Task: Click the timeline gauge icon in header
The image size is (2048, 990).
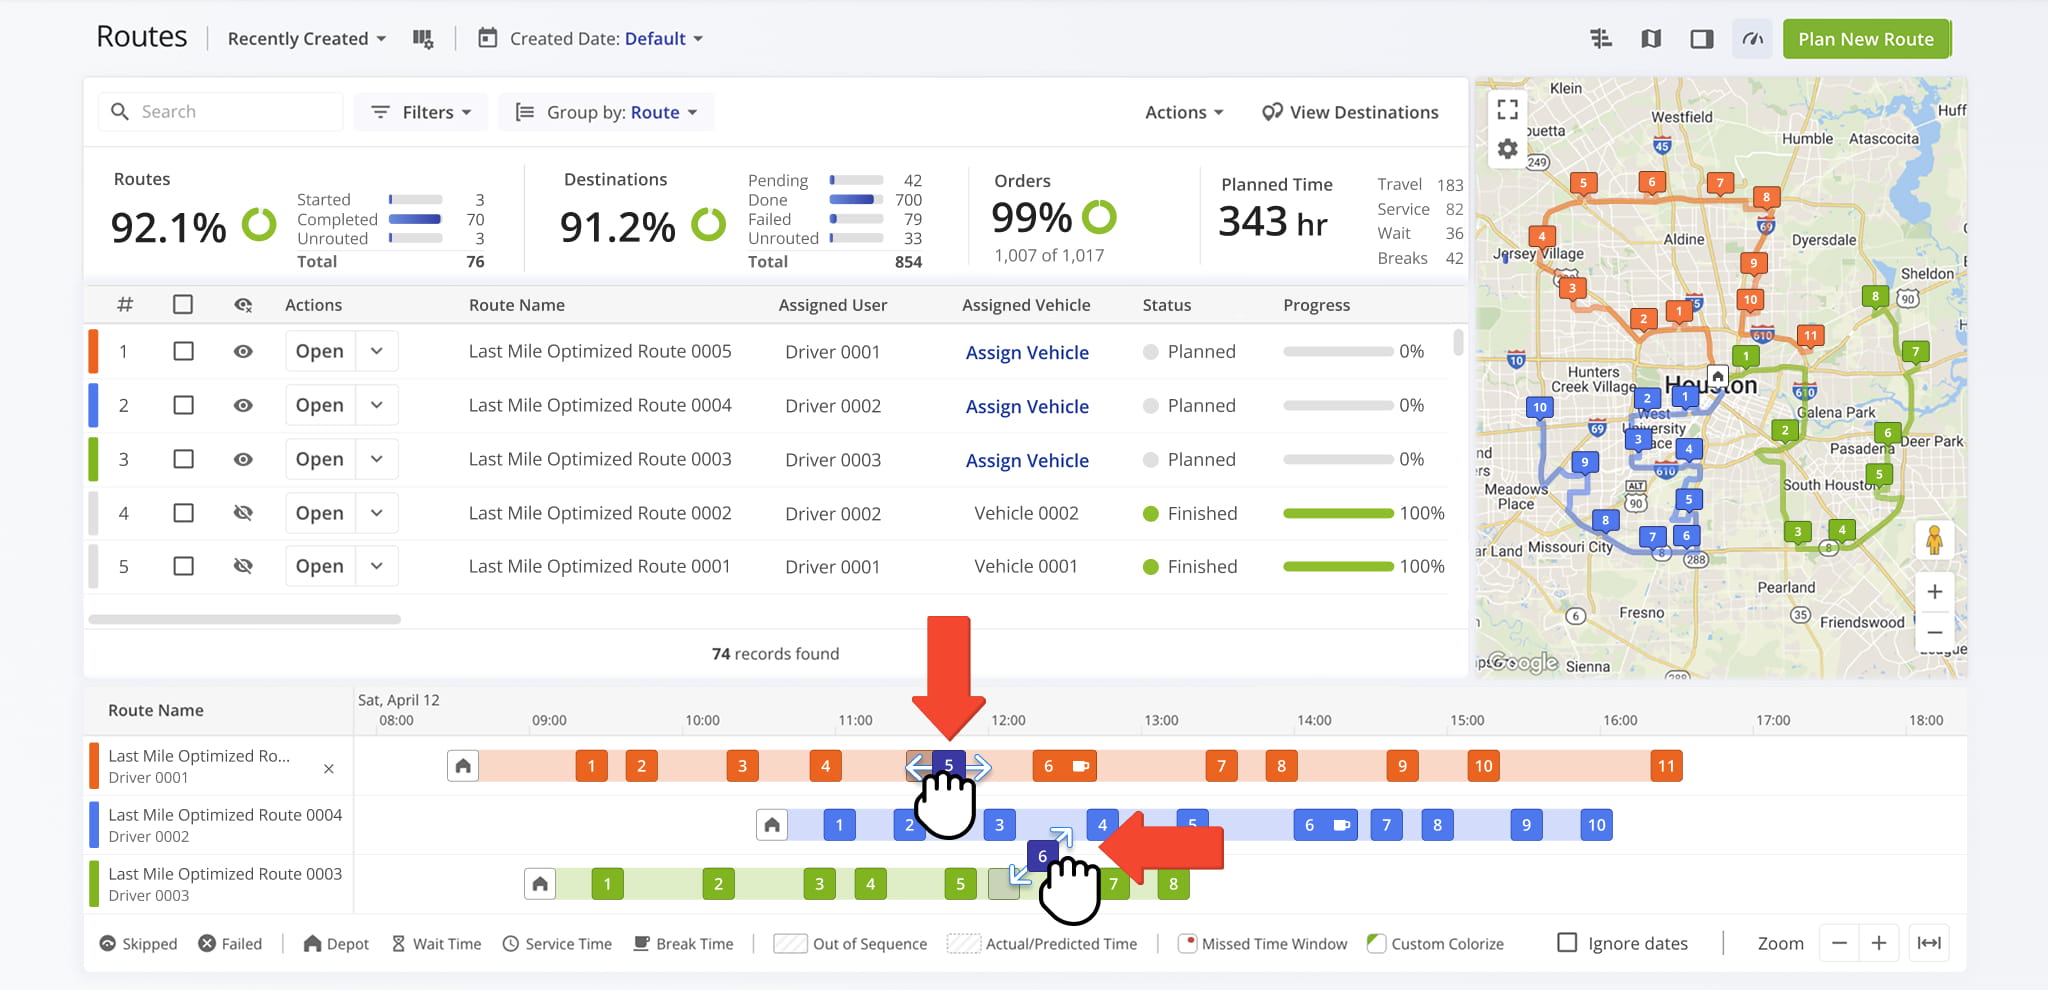Action: pyautogui.click(x=1752, y=39)
